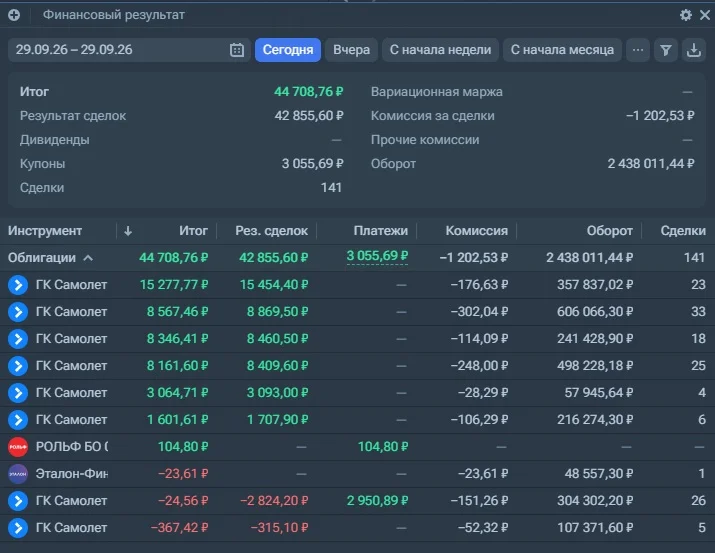Image resolution: width=715 pixels, height=553 pixels.
Task: Click ГК Самолет icon in 3 064,71 ₽ row
Action: [18, 393]
